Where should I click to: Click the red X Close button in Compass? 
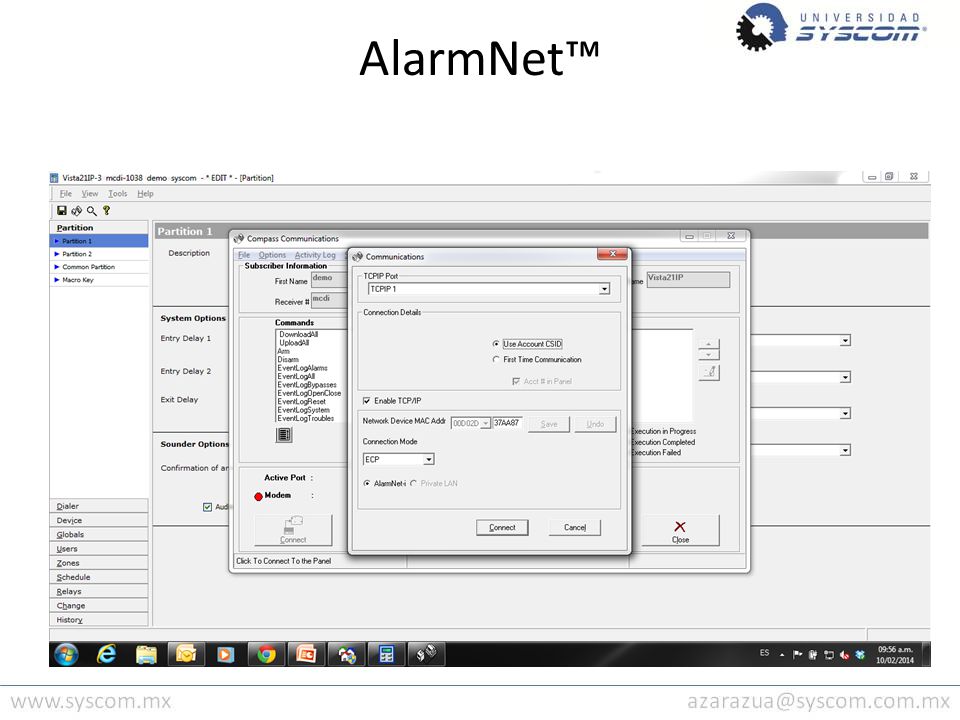680,530
